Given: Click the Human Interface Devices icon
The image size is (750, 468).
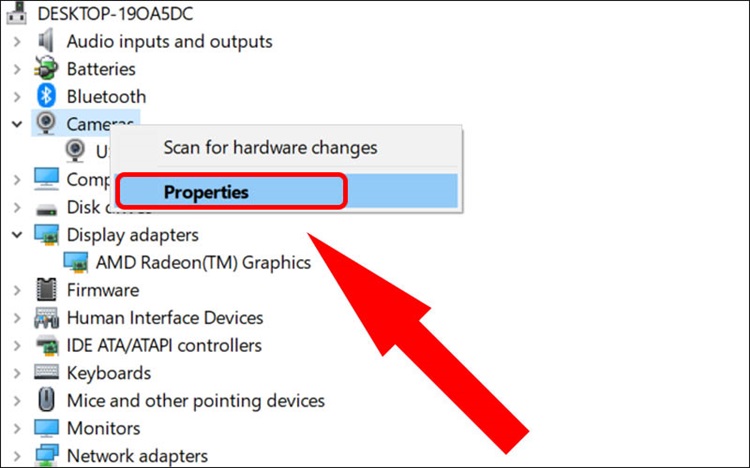Looking at the screenshot, I should (x=46, y=317).
